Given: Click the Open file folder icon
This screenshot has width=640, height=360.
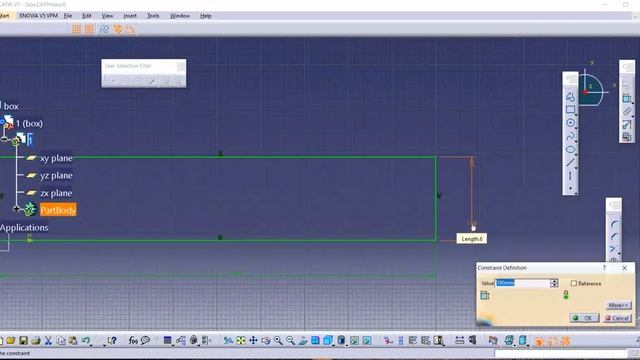Looking at the screenshot, I should [11, 340].
